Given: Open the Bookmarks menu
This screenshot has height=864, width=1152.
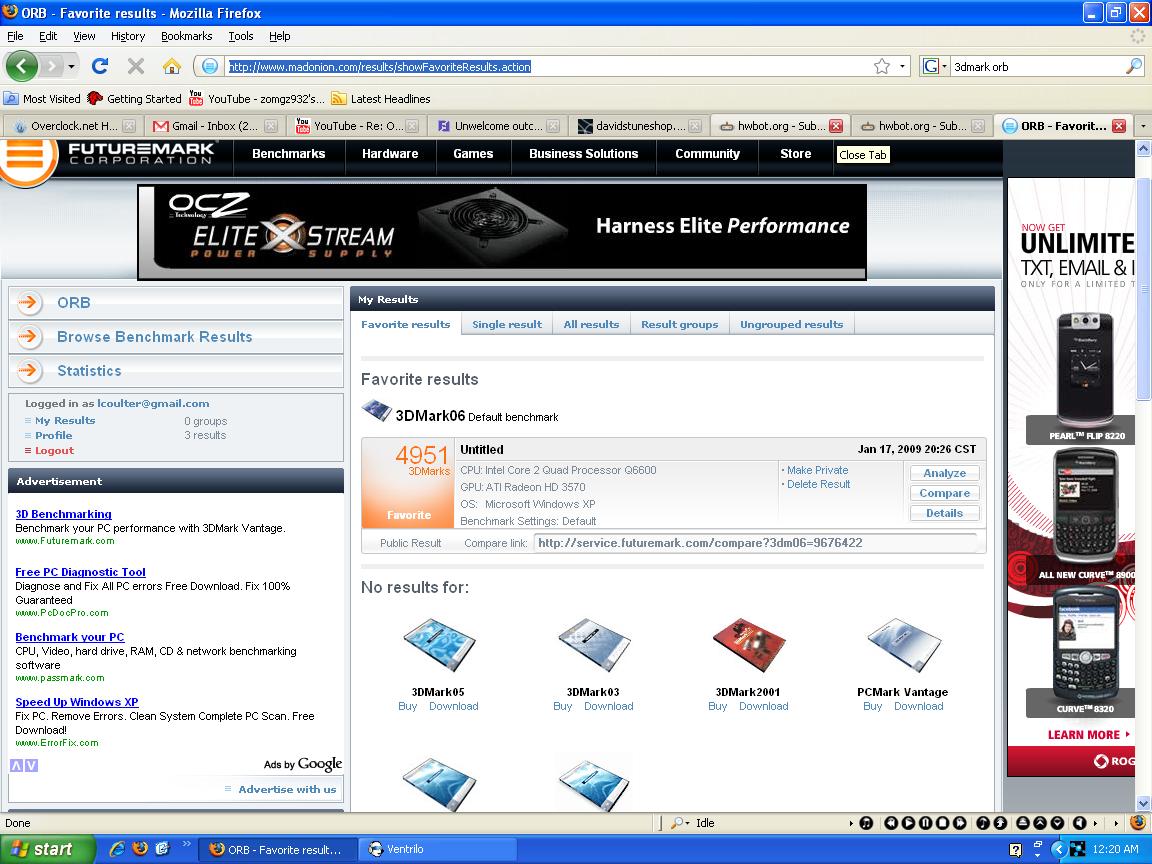Looking at the screenshot, I should 187,36.
